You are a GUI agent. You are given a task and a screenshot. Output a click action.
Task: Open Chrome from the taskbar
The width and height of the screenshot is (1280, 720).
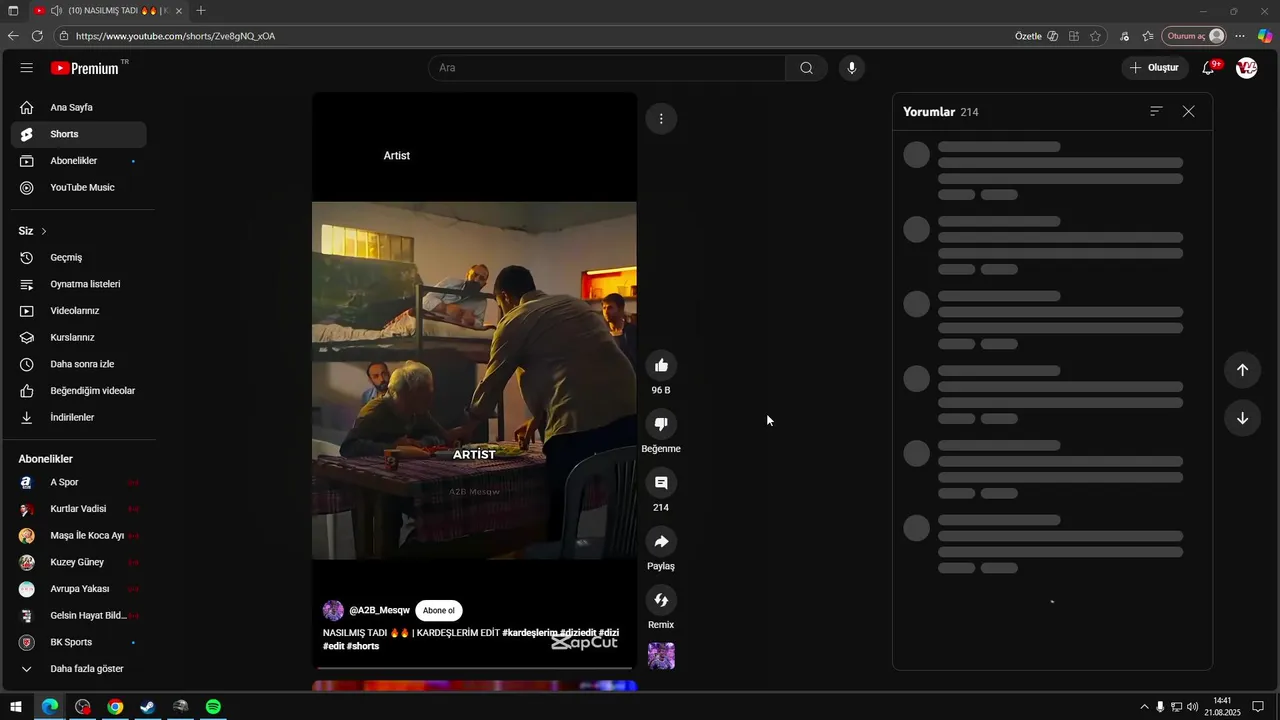click(115, 707)
